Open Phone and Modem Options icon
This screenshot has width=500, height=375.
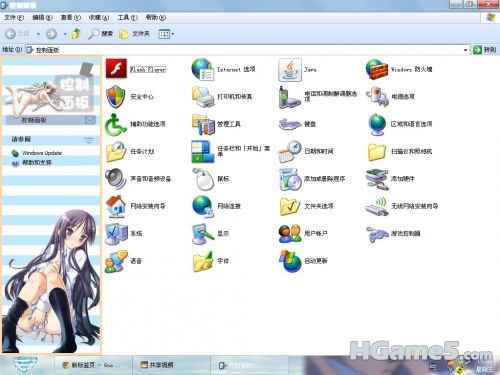(x=289, y=97)
